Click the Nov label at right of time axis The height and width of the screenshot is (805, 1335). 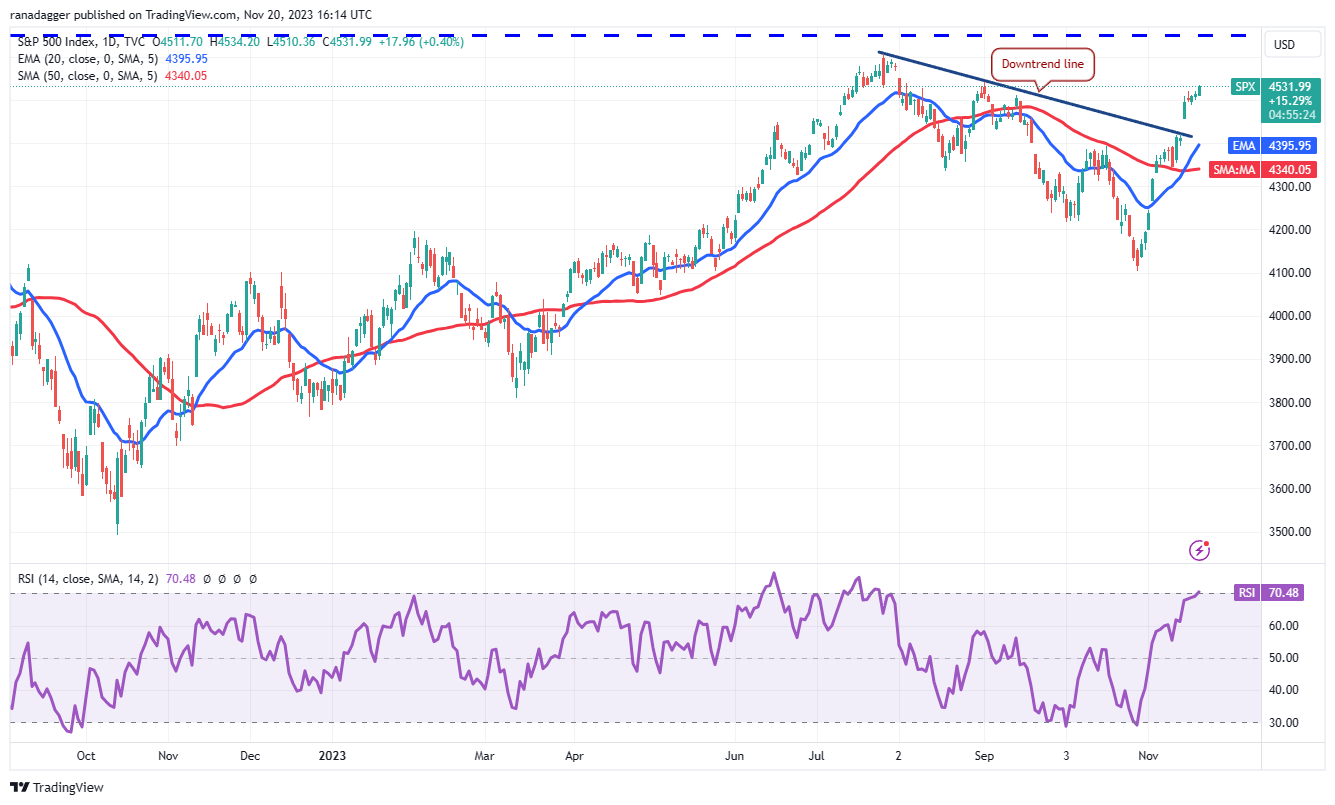point(1147,757)
